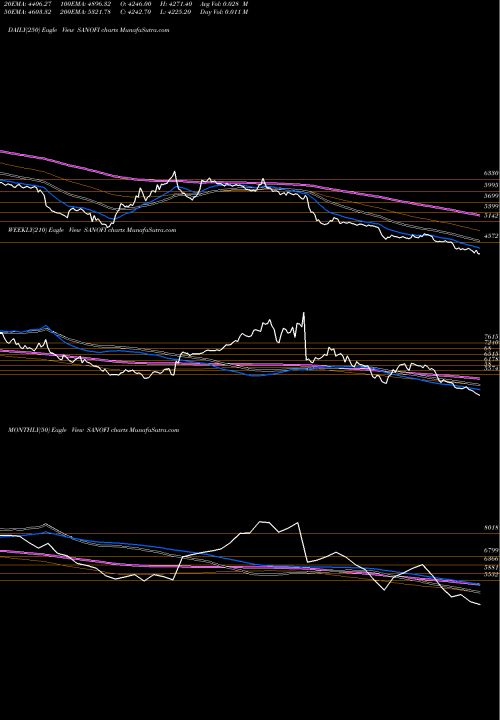Click the Avg Vol reading
This screenshot has height=720, width=500.
coord(224,4)
